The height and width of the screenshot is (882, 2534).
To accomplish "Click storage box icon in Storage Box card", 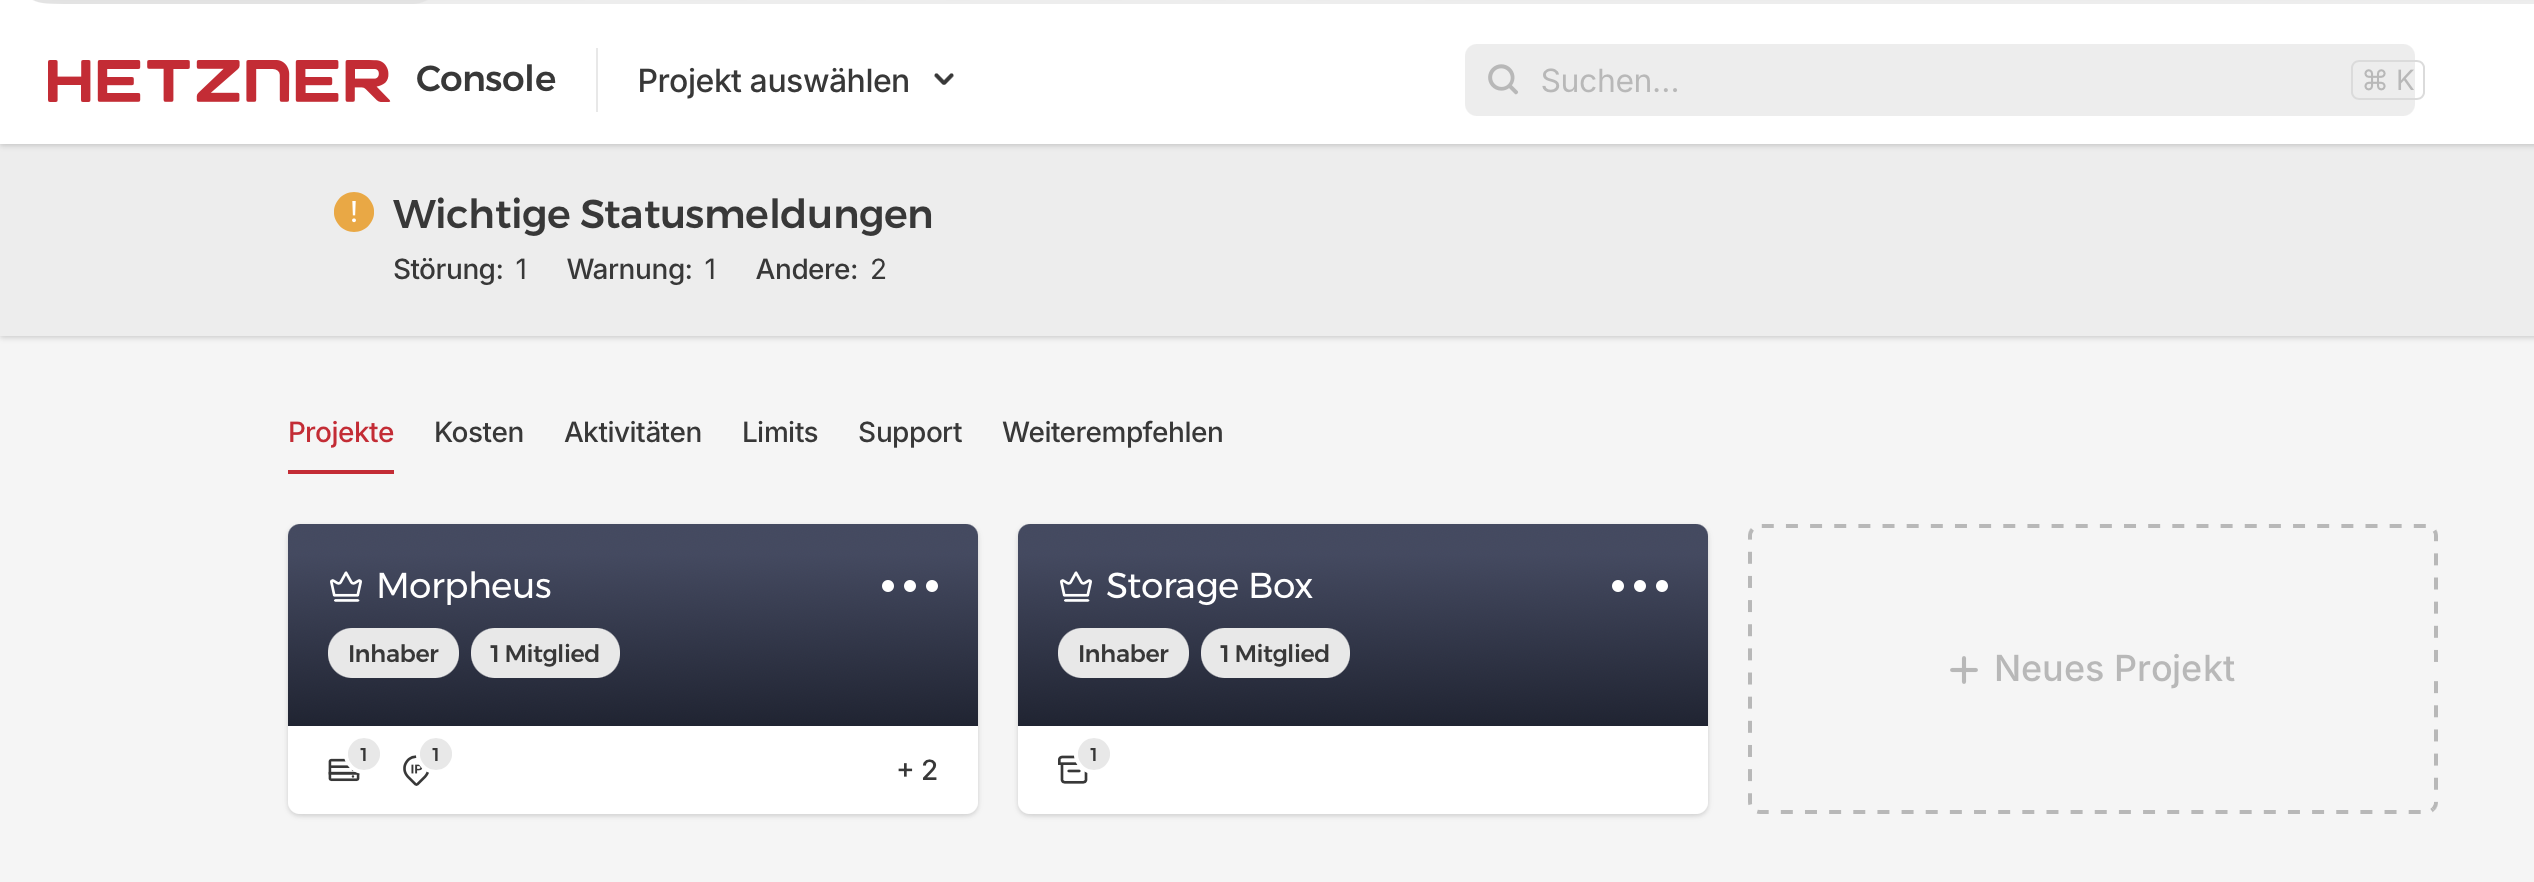I will 1072,770.
